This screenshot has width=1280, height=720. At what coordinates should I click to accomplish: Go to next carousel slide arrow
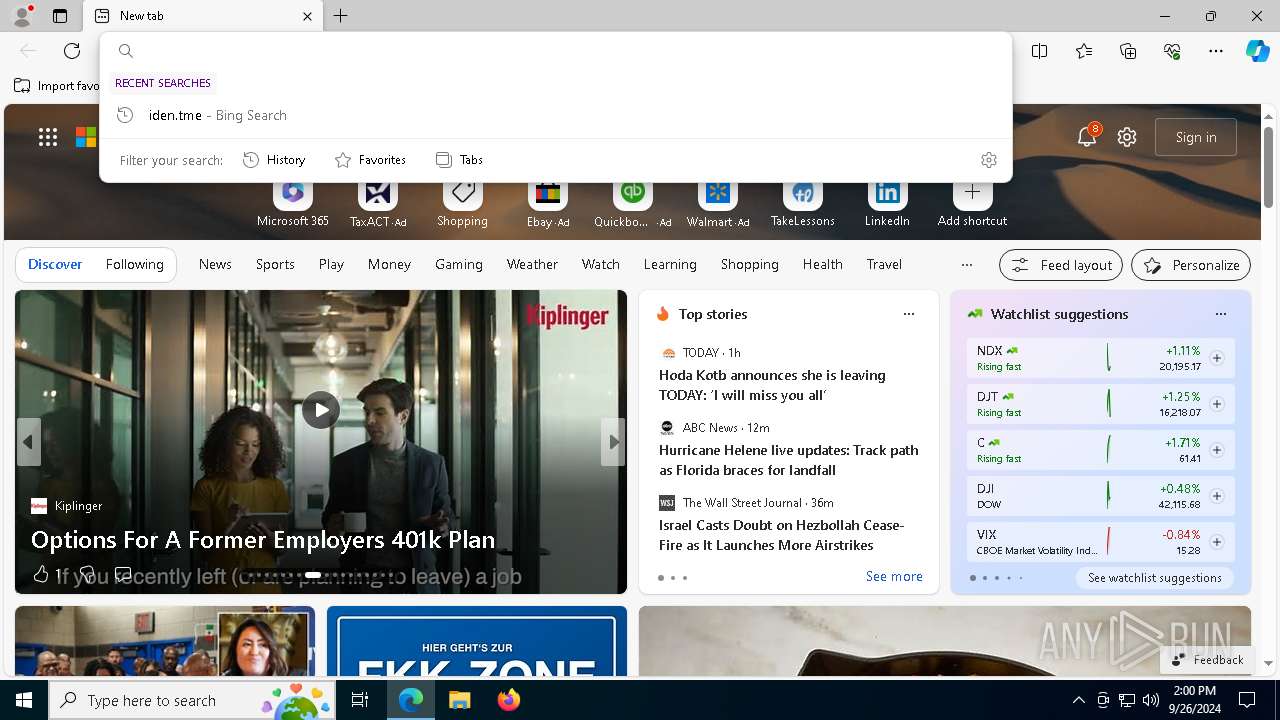613,442
